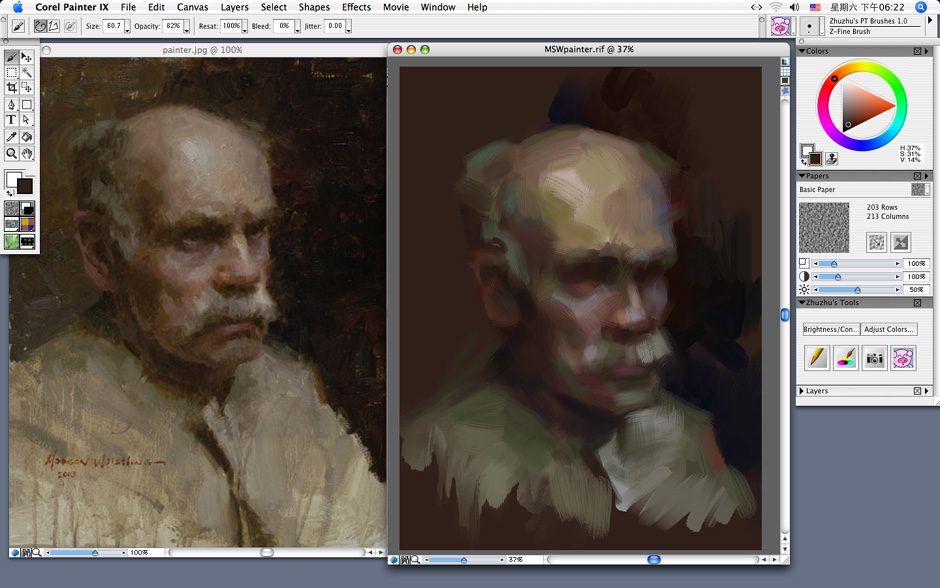Select the Rectangular Shape tool

pyautogui.click(x=27, y=104)
